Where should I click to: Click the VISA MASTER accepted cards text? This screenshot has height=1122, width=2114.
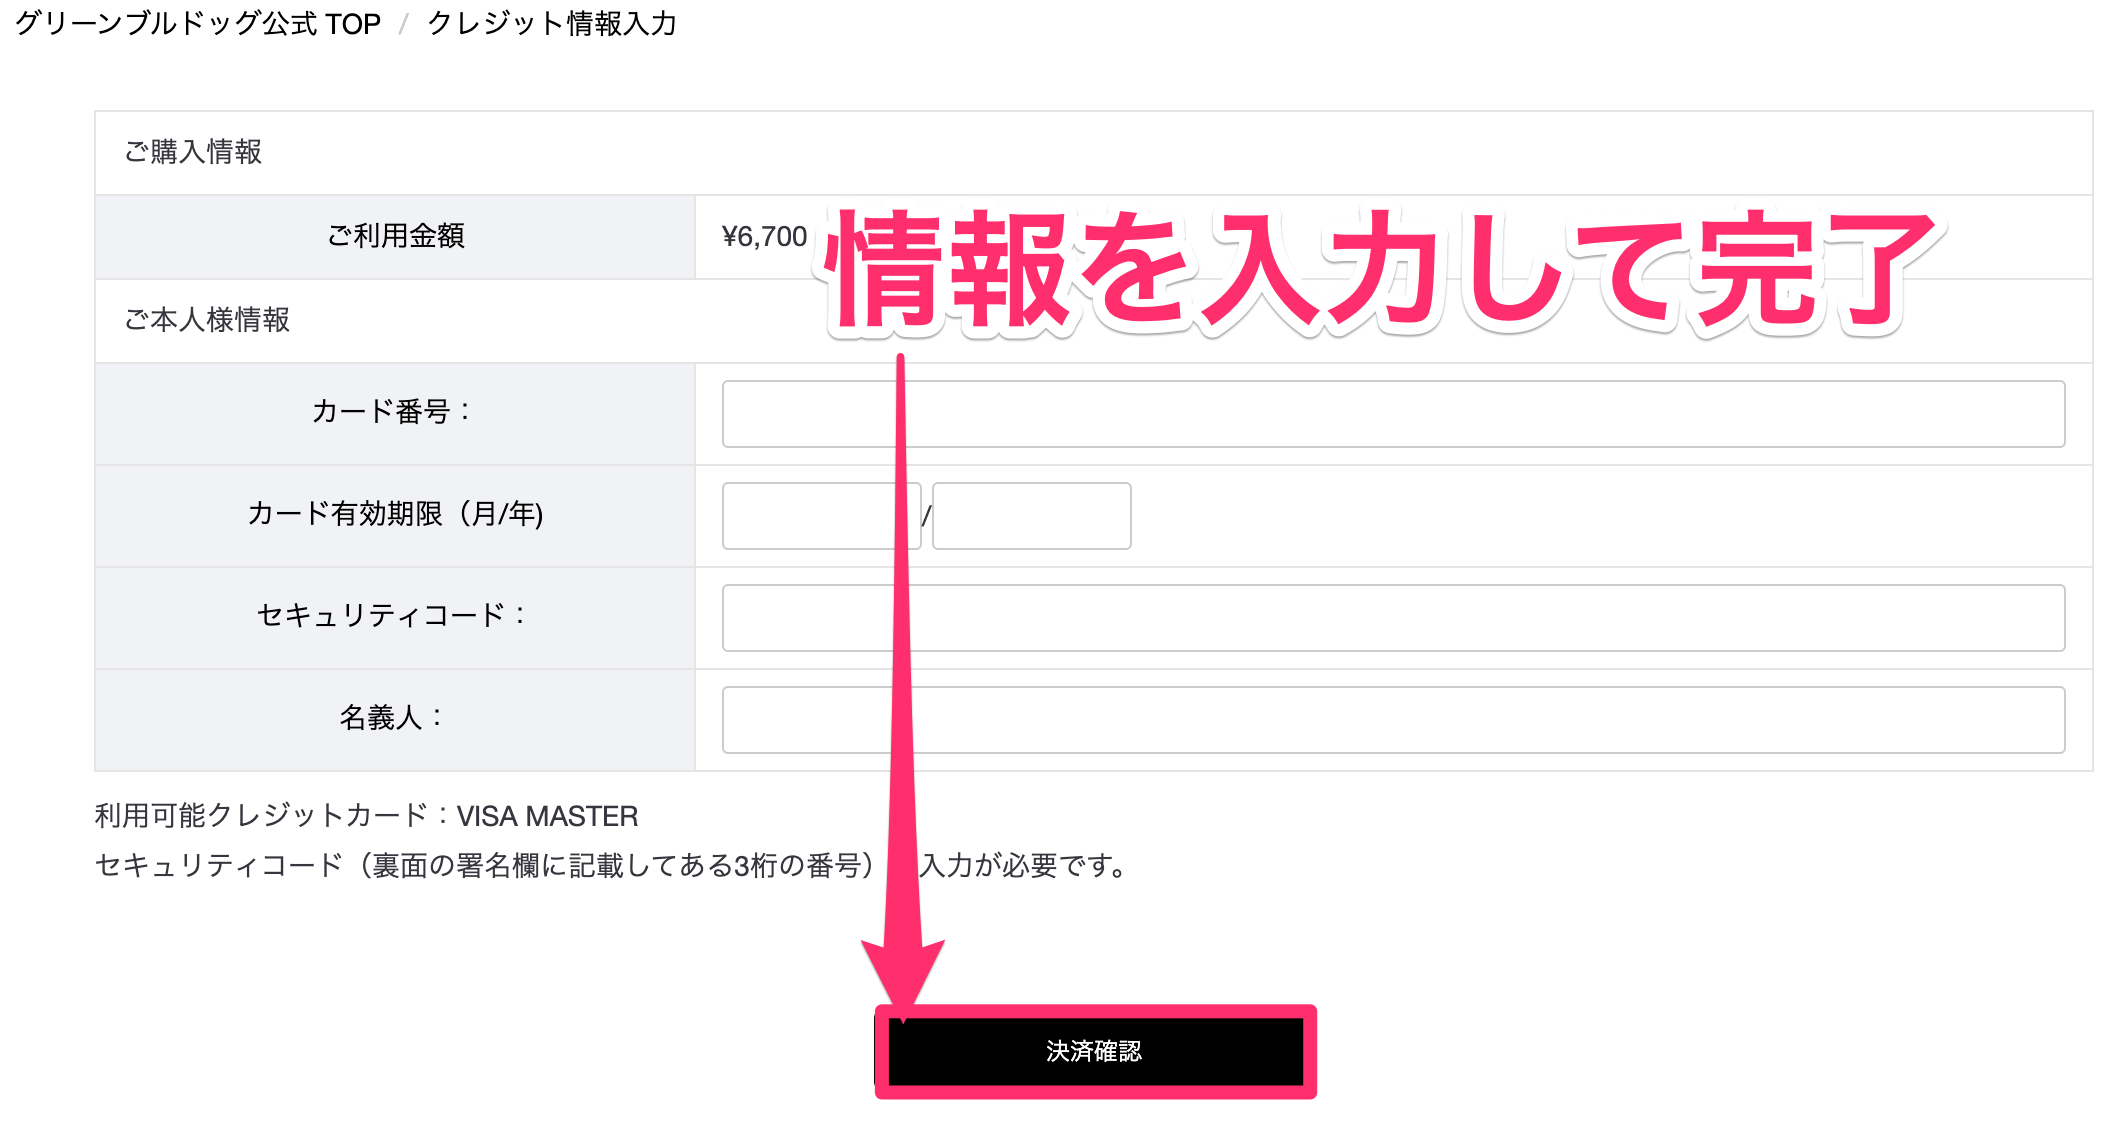[x=365, y=816]
